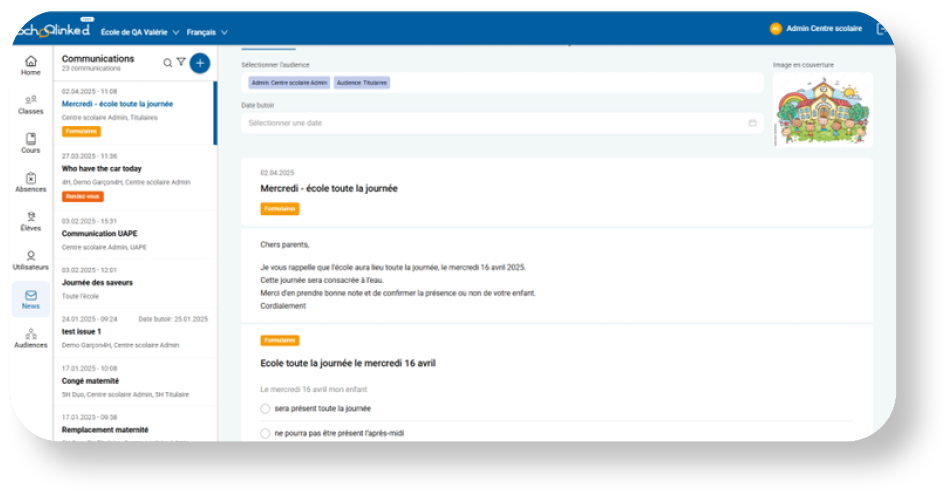Image resolution: width=951 pixels, height=496 pixels.
Task: Click the 'Admin Centre scolaire' user name
Action: point(824,28)
